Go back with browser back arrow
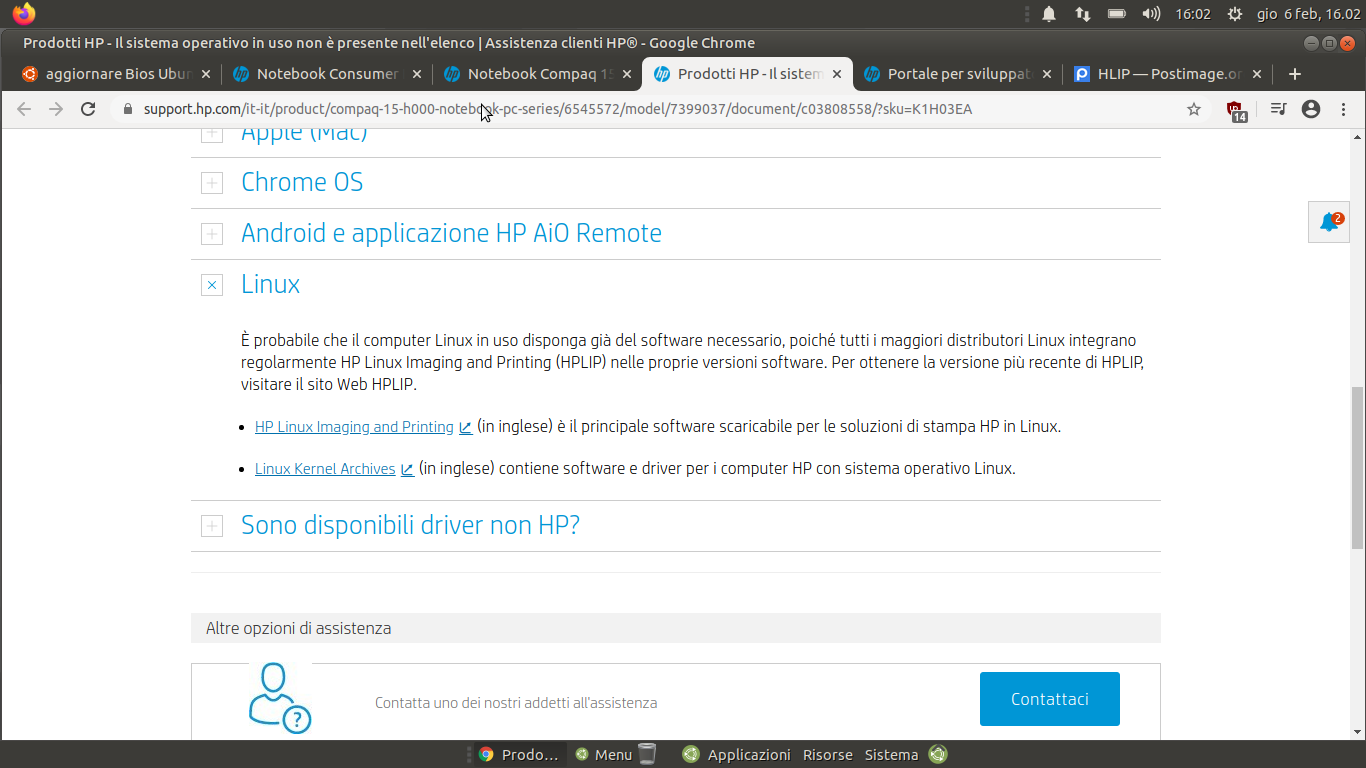Screen dimensions: 1366x768 (24, 109)
